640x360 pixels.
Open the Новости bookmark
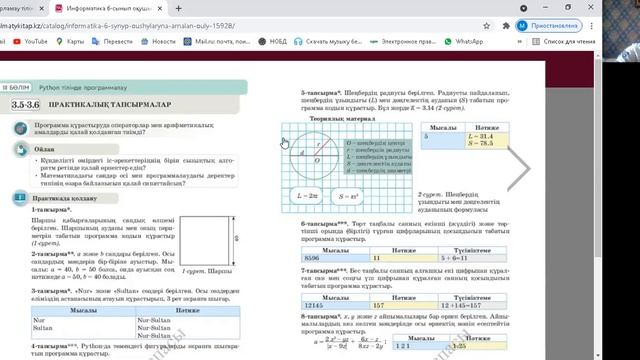coord(158,41)
